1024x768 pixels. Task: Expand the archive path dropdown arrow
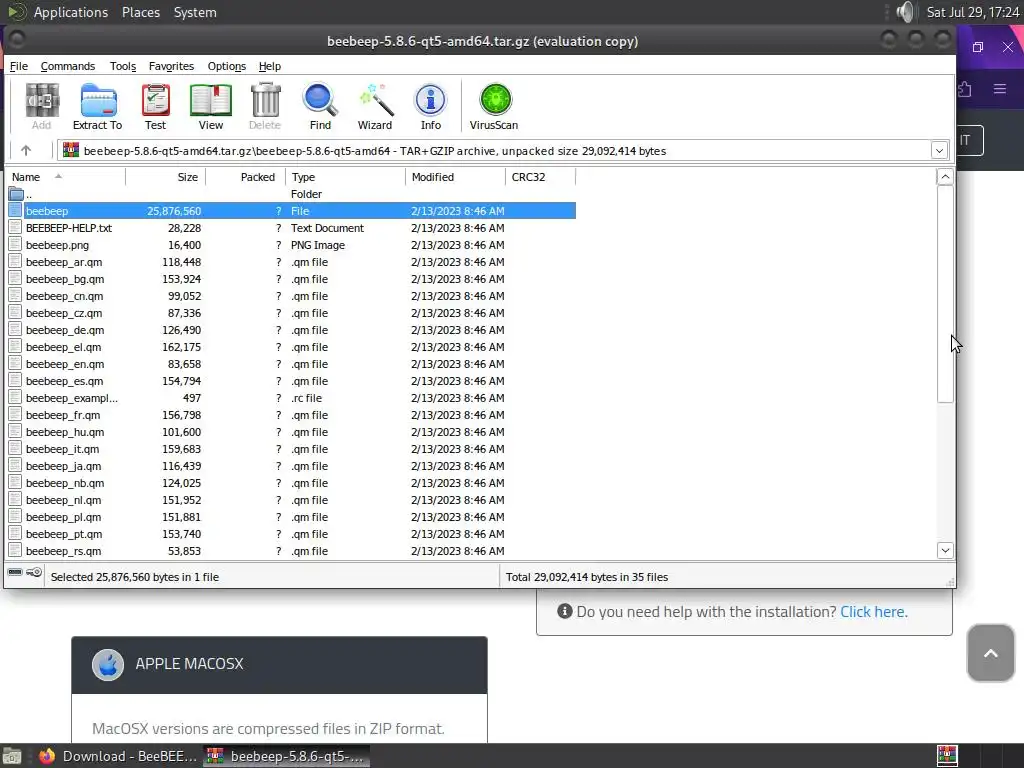pos(939,151)
